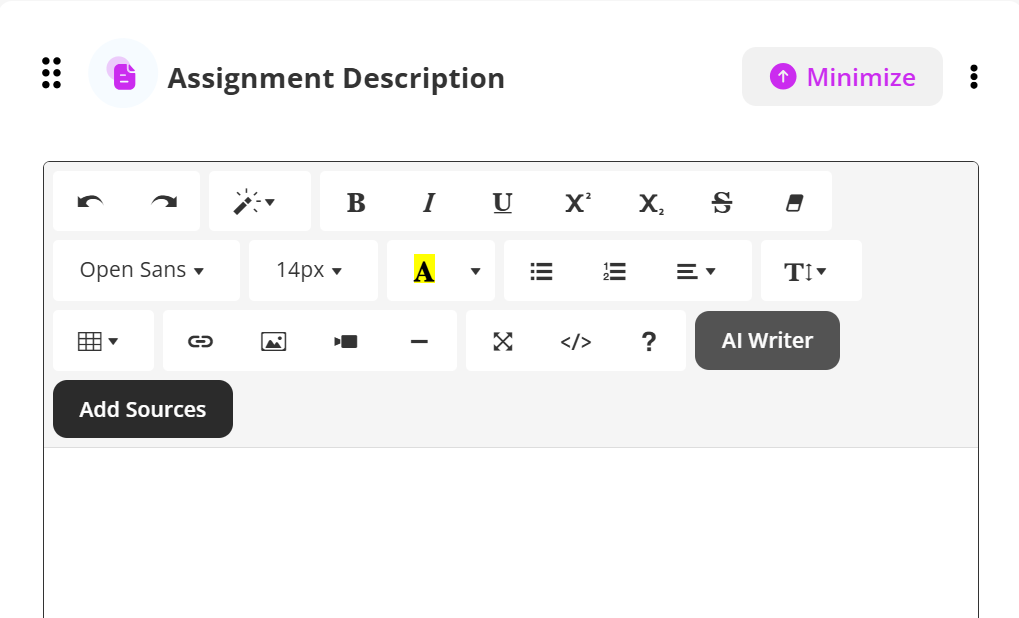Viewport: 1019px width, 618px height.
Task: Toggle italic formatting
Action: pyautogui.click(x=429, y=202)
